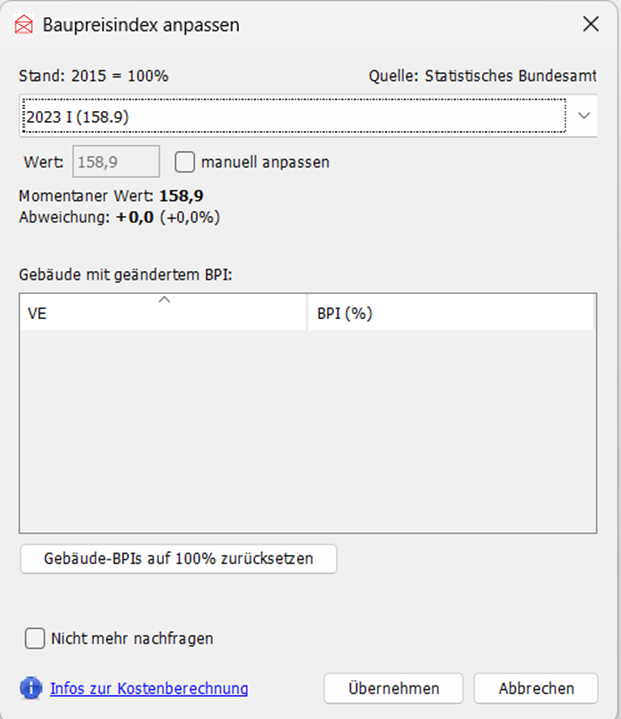Click the blue info icon
Image resolution: width=621 pixels, height=719 pixels.
(31, 688)
